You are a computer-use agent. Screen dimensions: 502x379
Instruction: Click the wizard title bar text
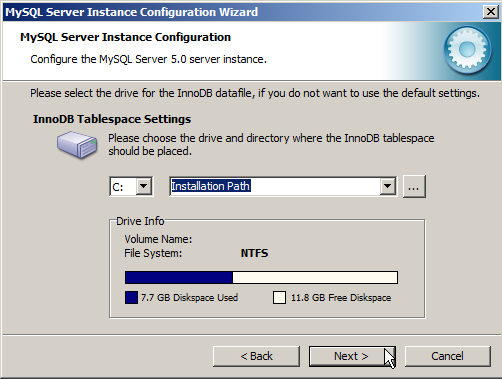tap(132, 12)
